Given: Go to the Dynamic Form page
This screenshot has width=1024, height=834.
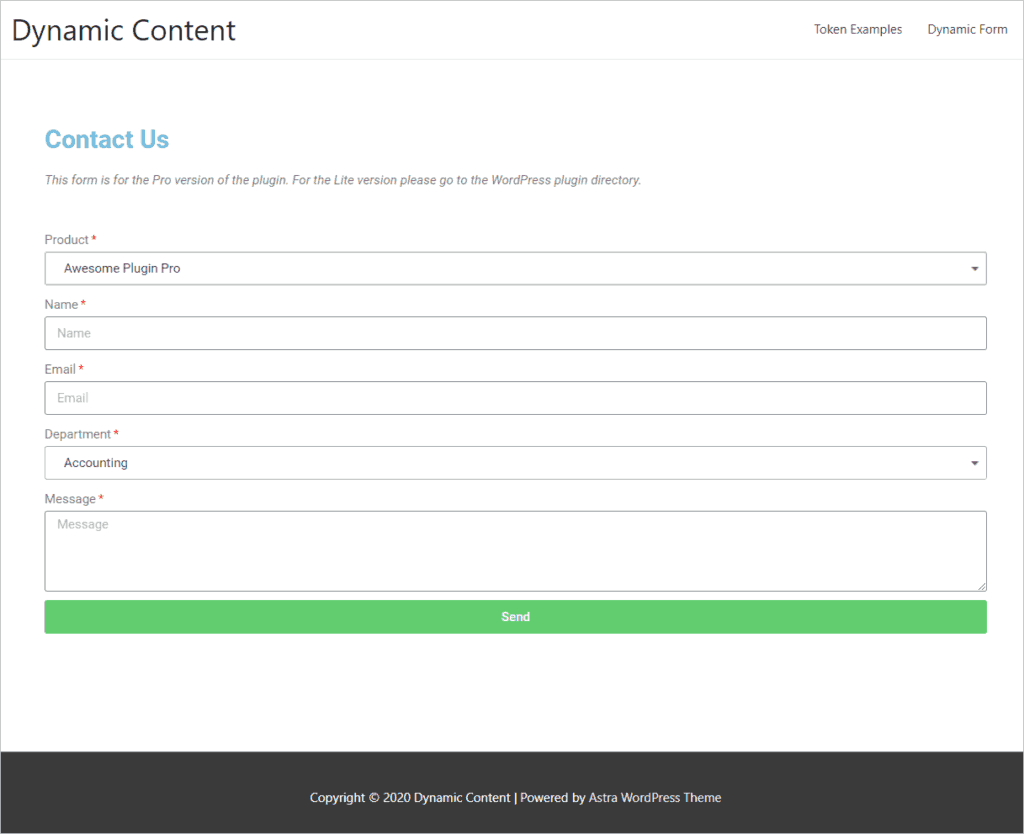Looking at the screenshot, I should point(967,30).
